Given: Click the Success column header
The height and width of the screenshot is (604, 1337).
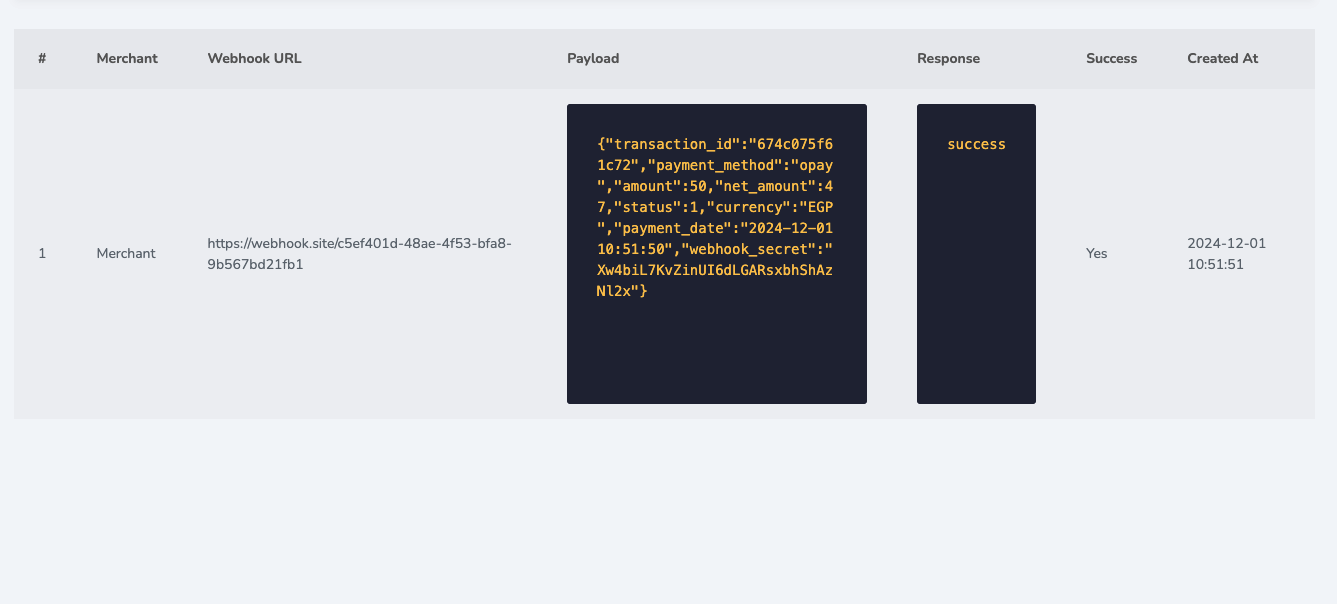Looking at the screenshot, I should [x=1111, y=59].
